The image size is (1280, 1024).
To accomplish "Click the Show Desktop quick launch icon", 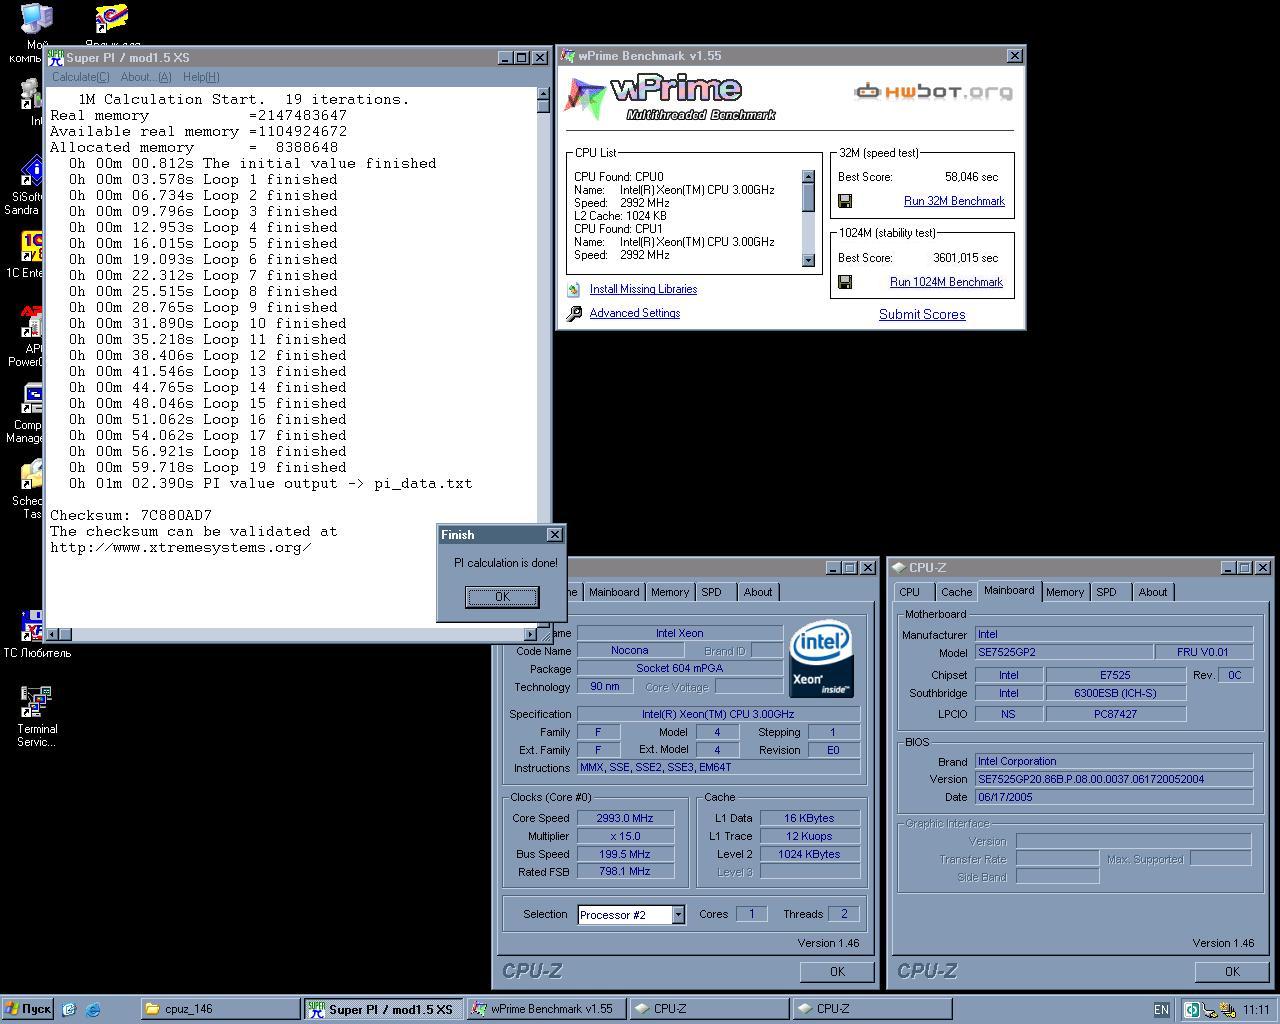I will click(69, 1009).
